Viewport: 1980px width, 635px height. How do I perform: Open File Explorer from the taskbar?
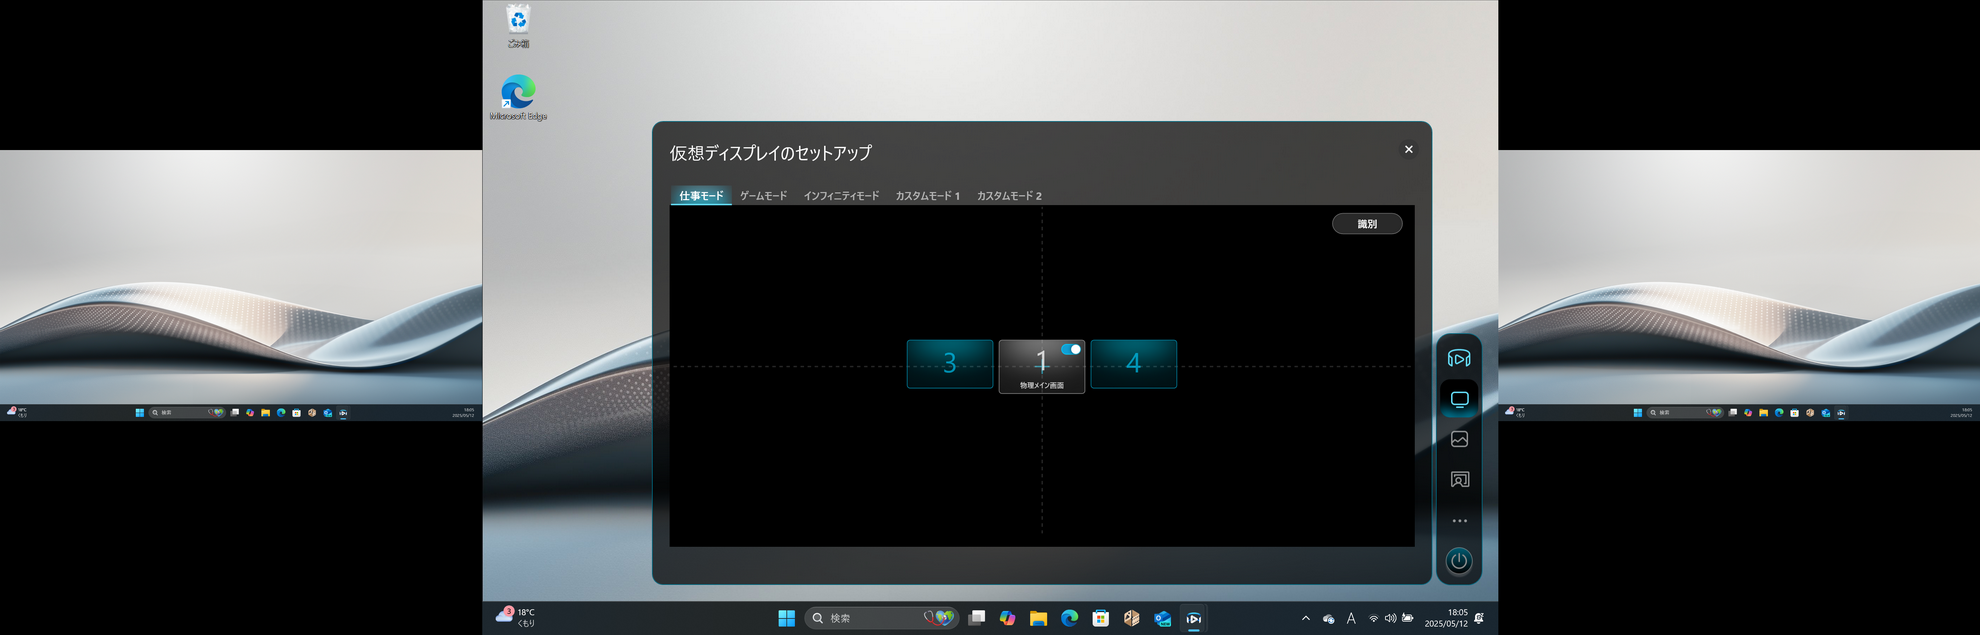[x=1039, y=618]
